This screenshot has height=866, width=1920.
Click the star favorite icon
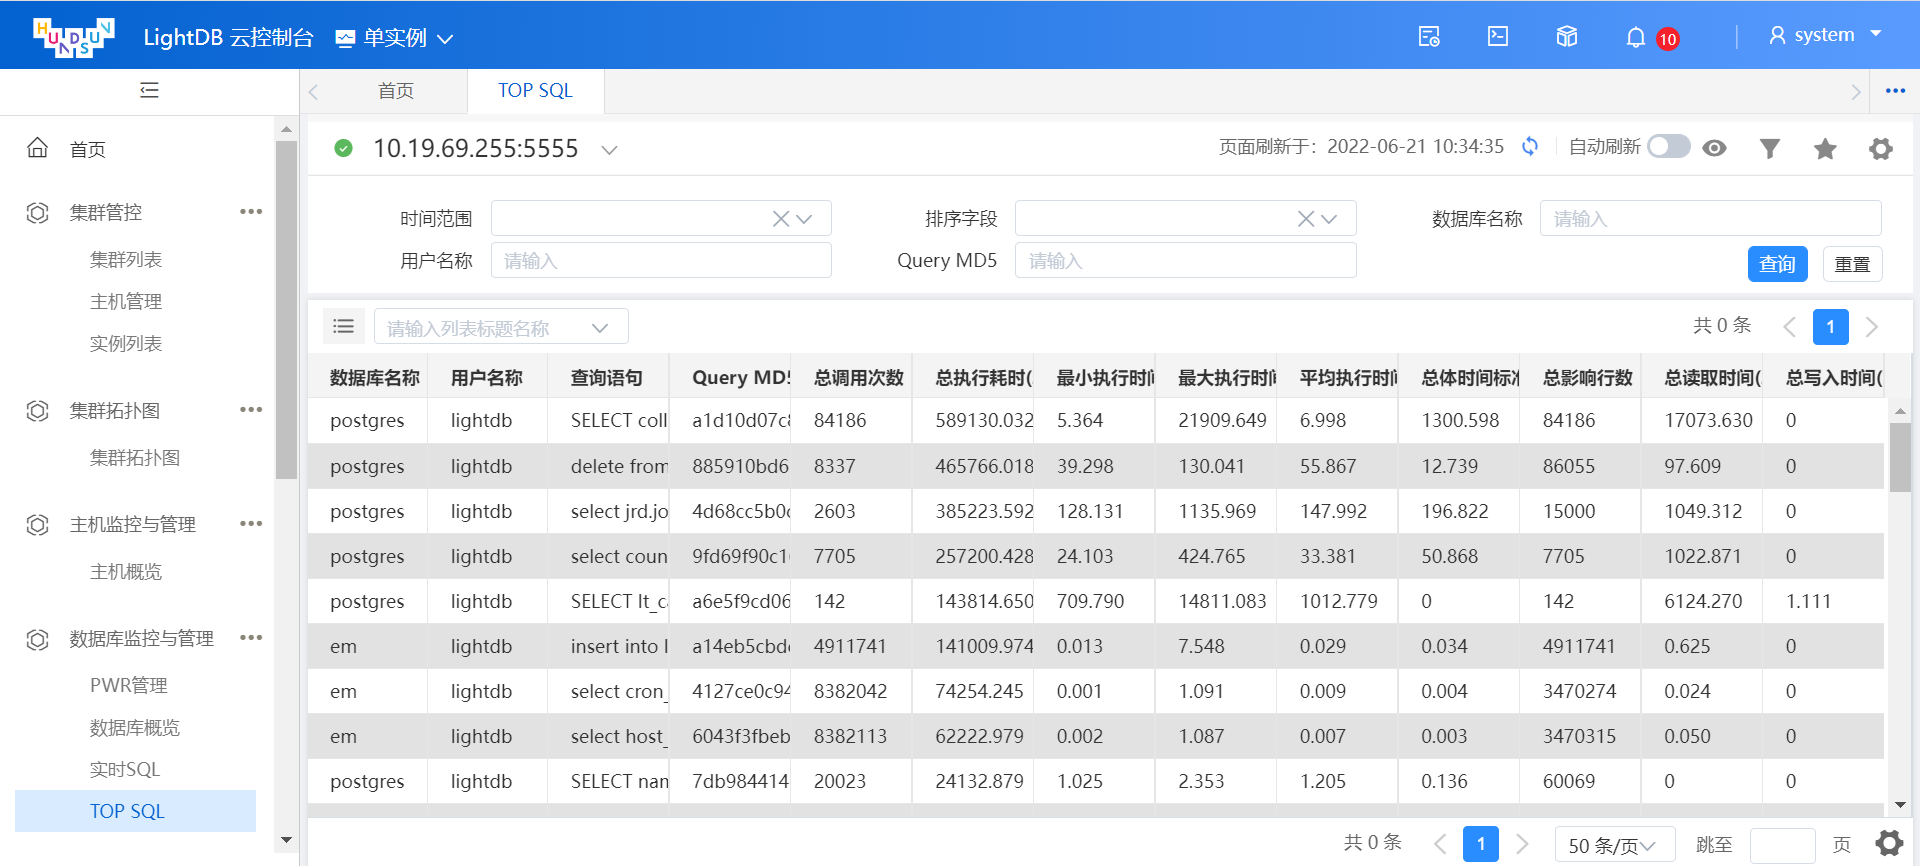(1825, 149)
